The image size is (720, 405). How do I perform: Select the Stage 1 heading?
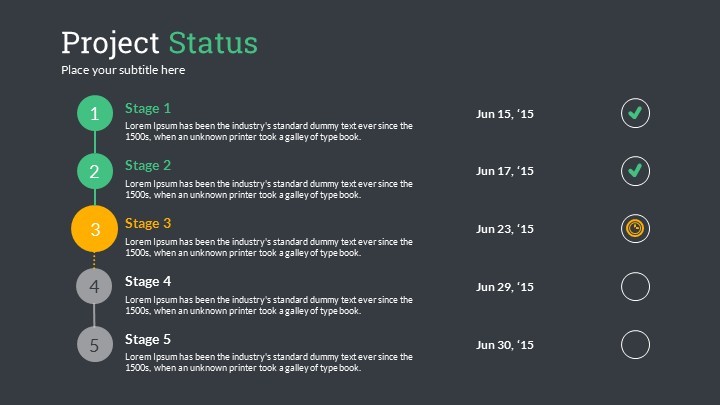point(148,107)
